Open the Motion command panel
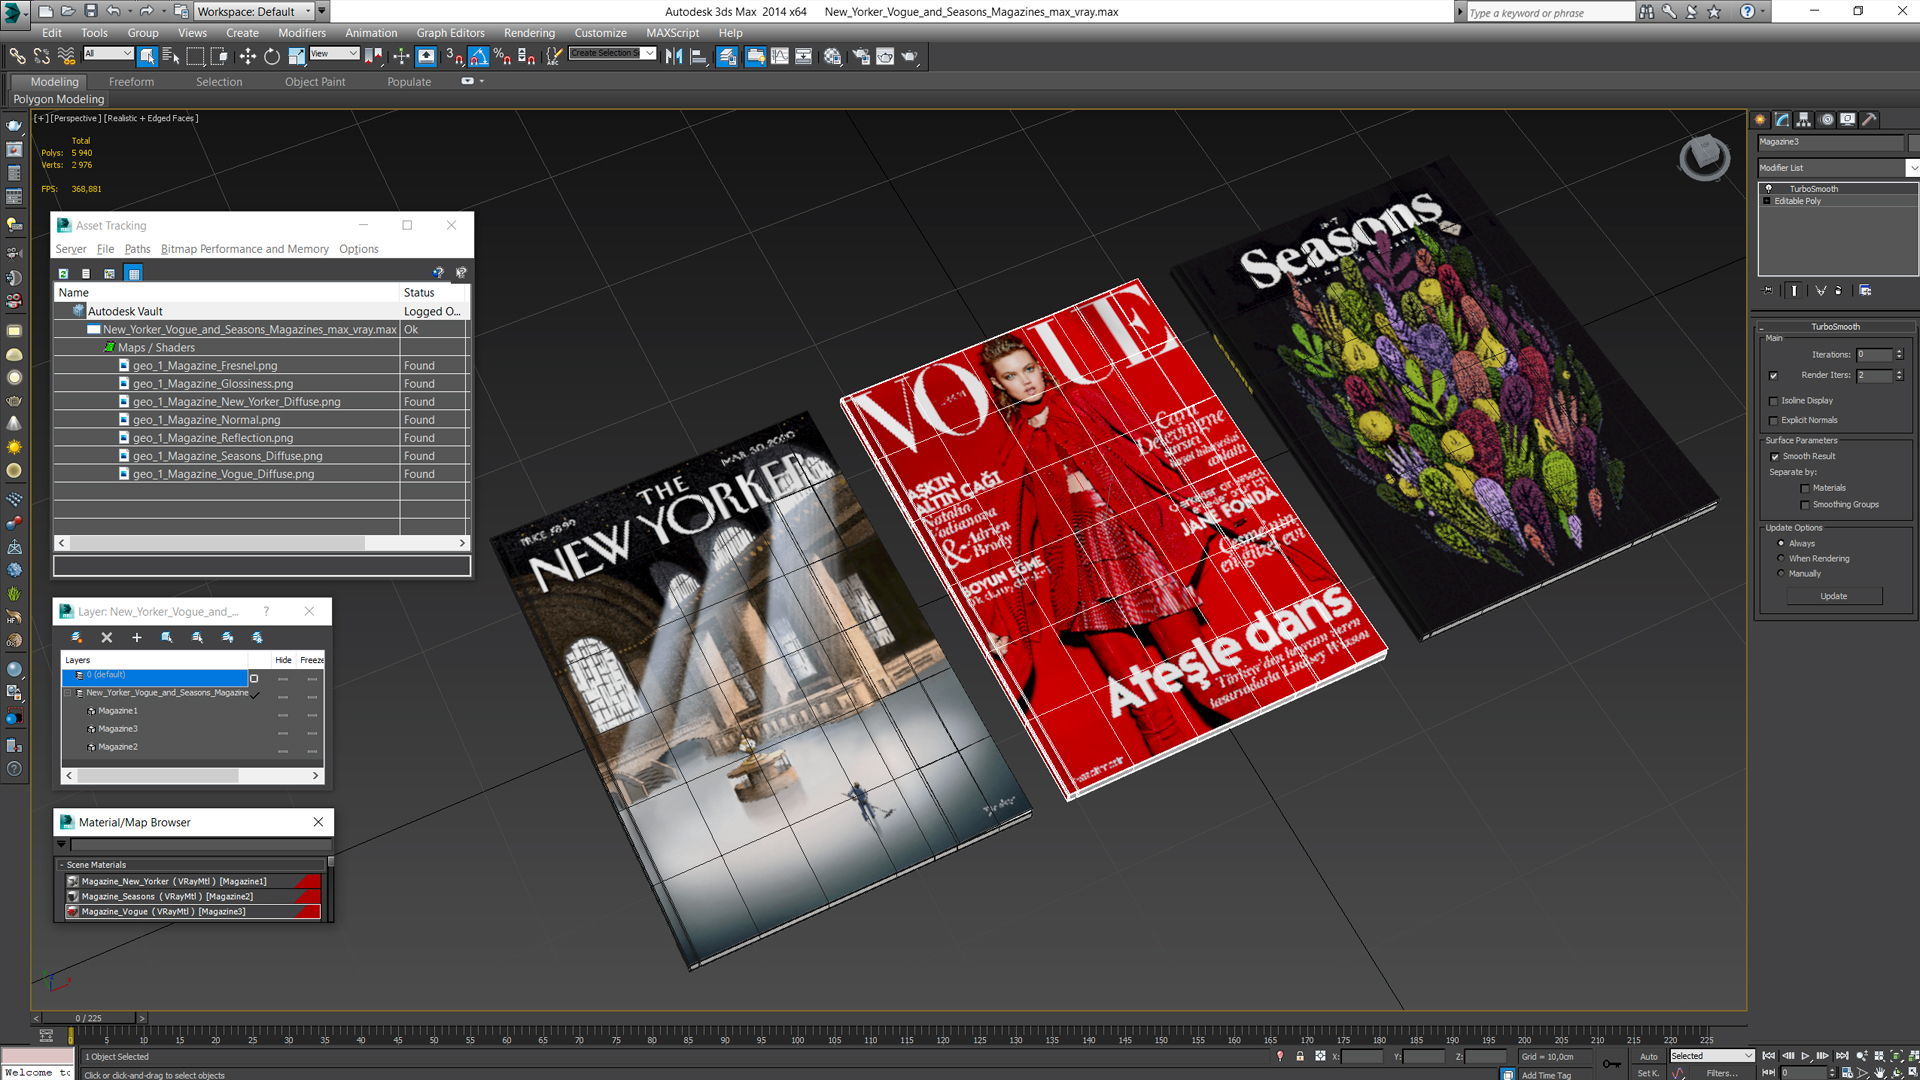The image size is (1920, 1080). 1827,119
